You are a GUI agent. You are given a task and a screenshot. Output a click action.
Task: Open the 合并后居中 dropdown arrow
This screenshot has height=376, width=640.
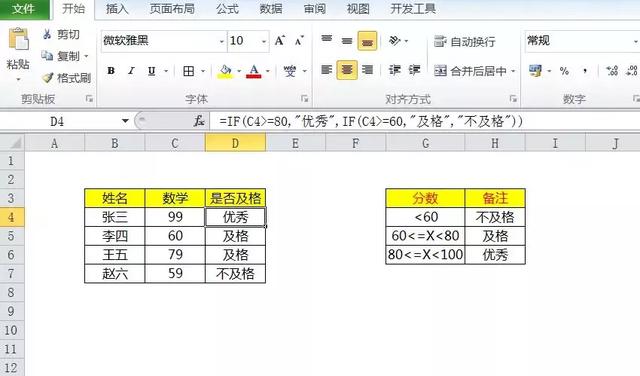pyautogui.click(x=513, y=71)
